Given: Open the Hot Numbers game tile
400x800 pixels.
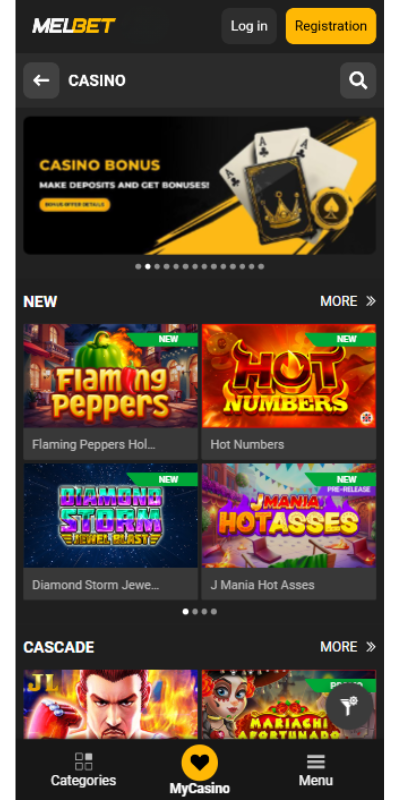Looking at the screenshot, I should click(x=289, y=392).
